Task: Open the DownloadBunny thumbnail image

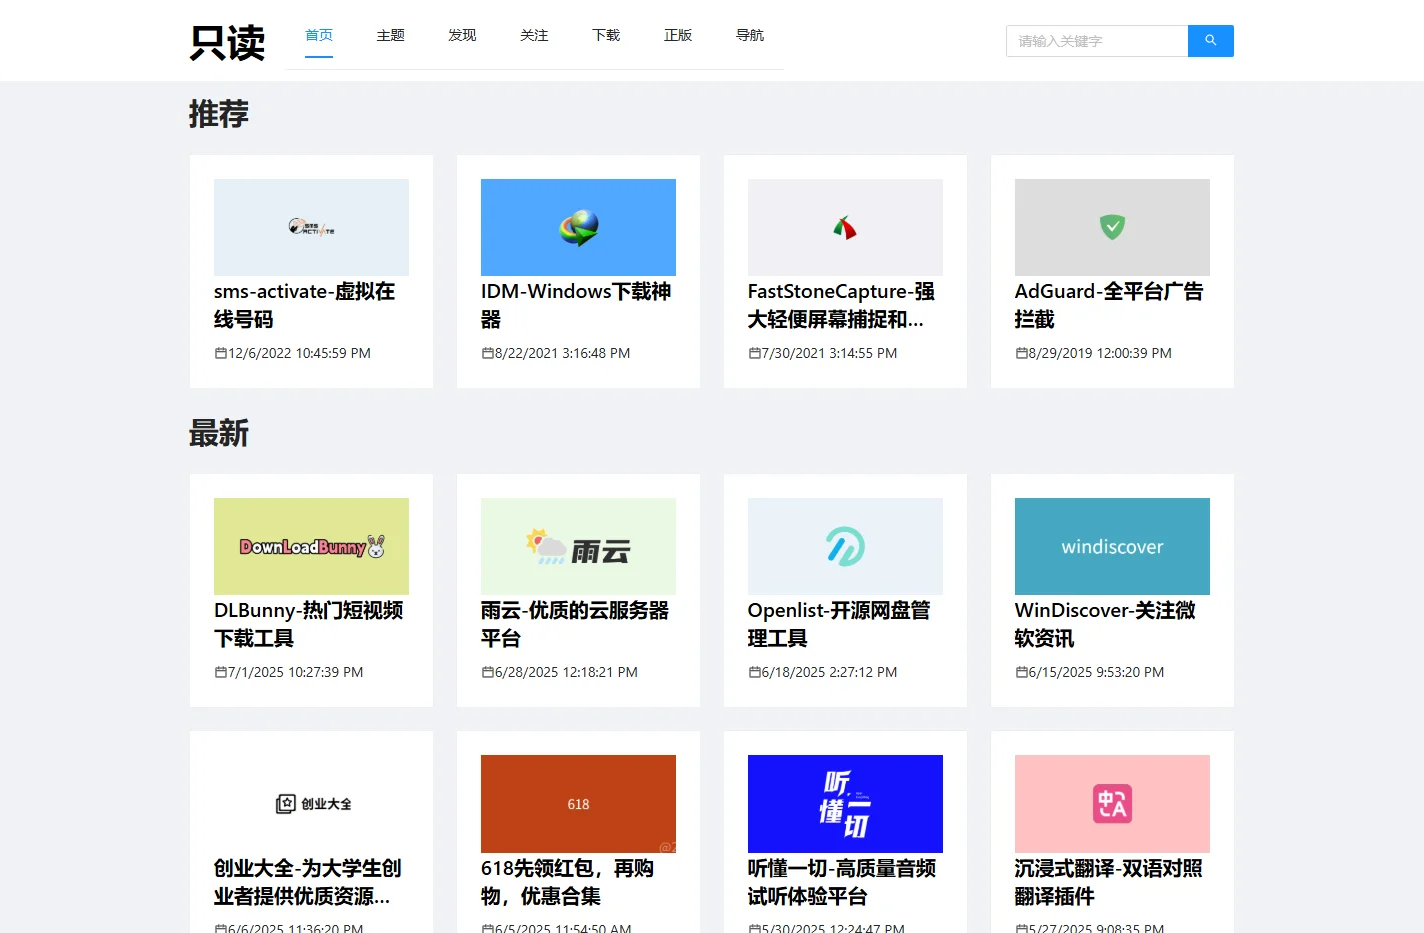Action: click(x=311, y=546)
